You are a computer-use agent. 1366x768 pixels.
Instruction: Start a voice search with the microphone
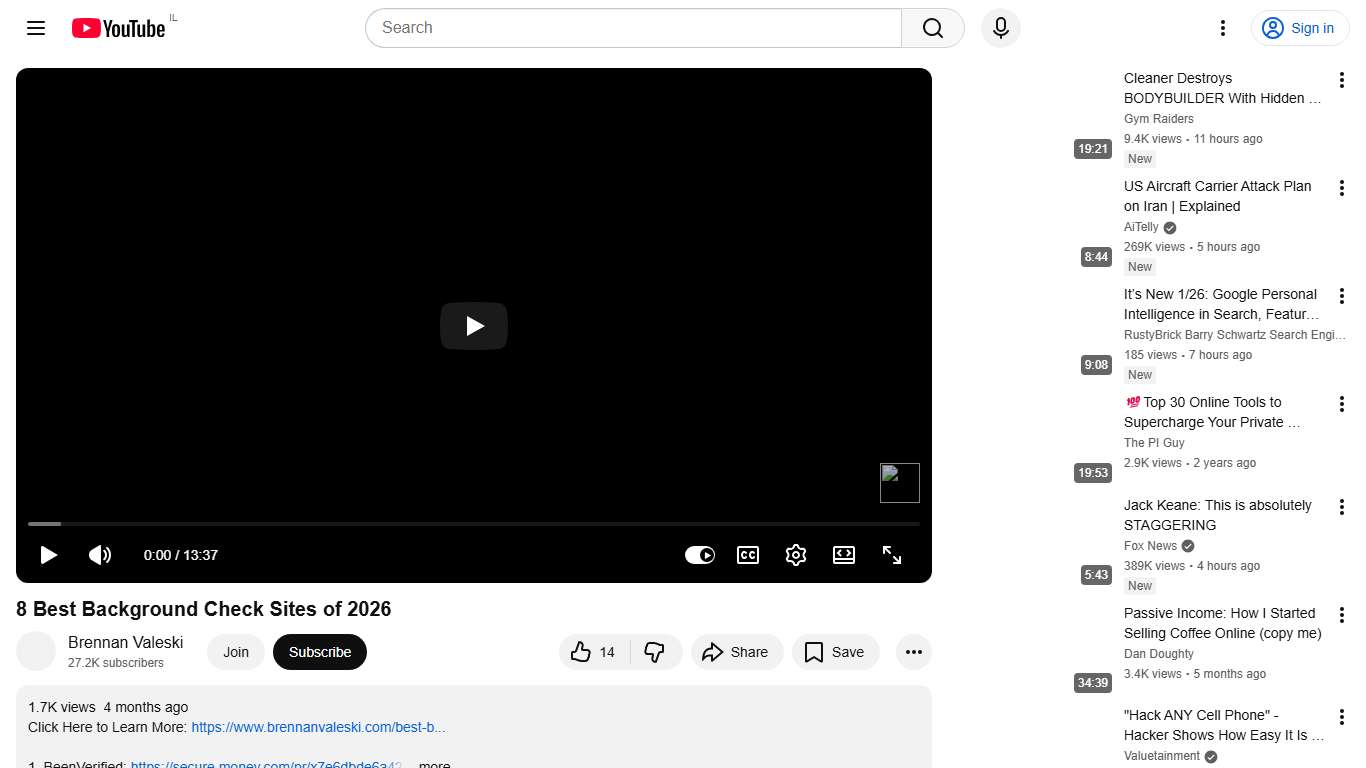tap(1000, 28)
